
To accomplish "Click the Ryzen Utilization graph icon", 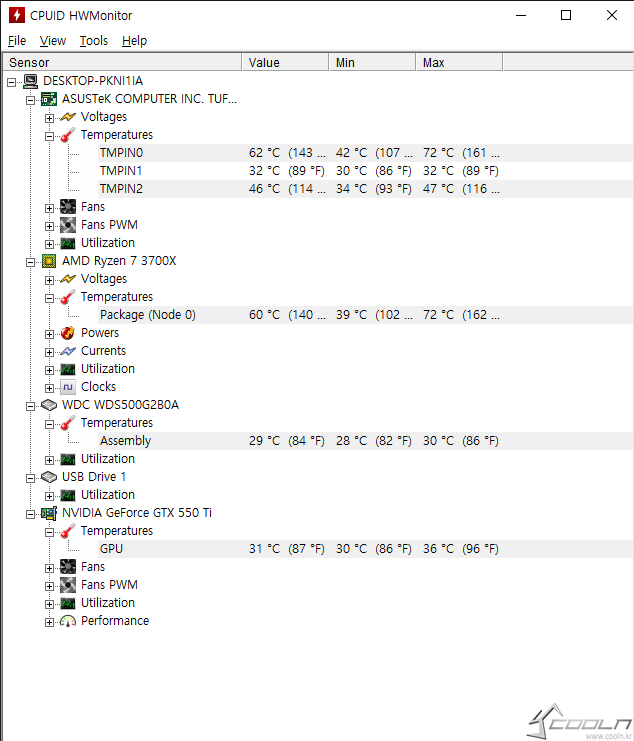I will (x=68, y=370).
